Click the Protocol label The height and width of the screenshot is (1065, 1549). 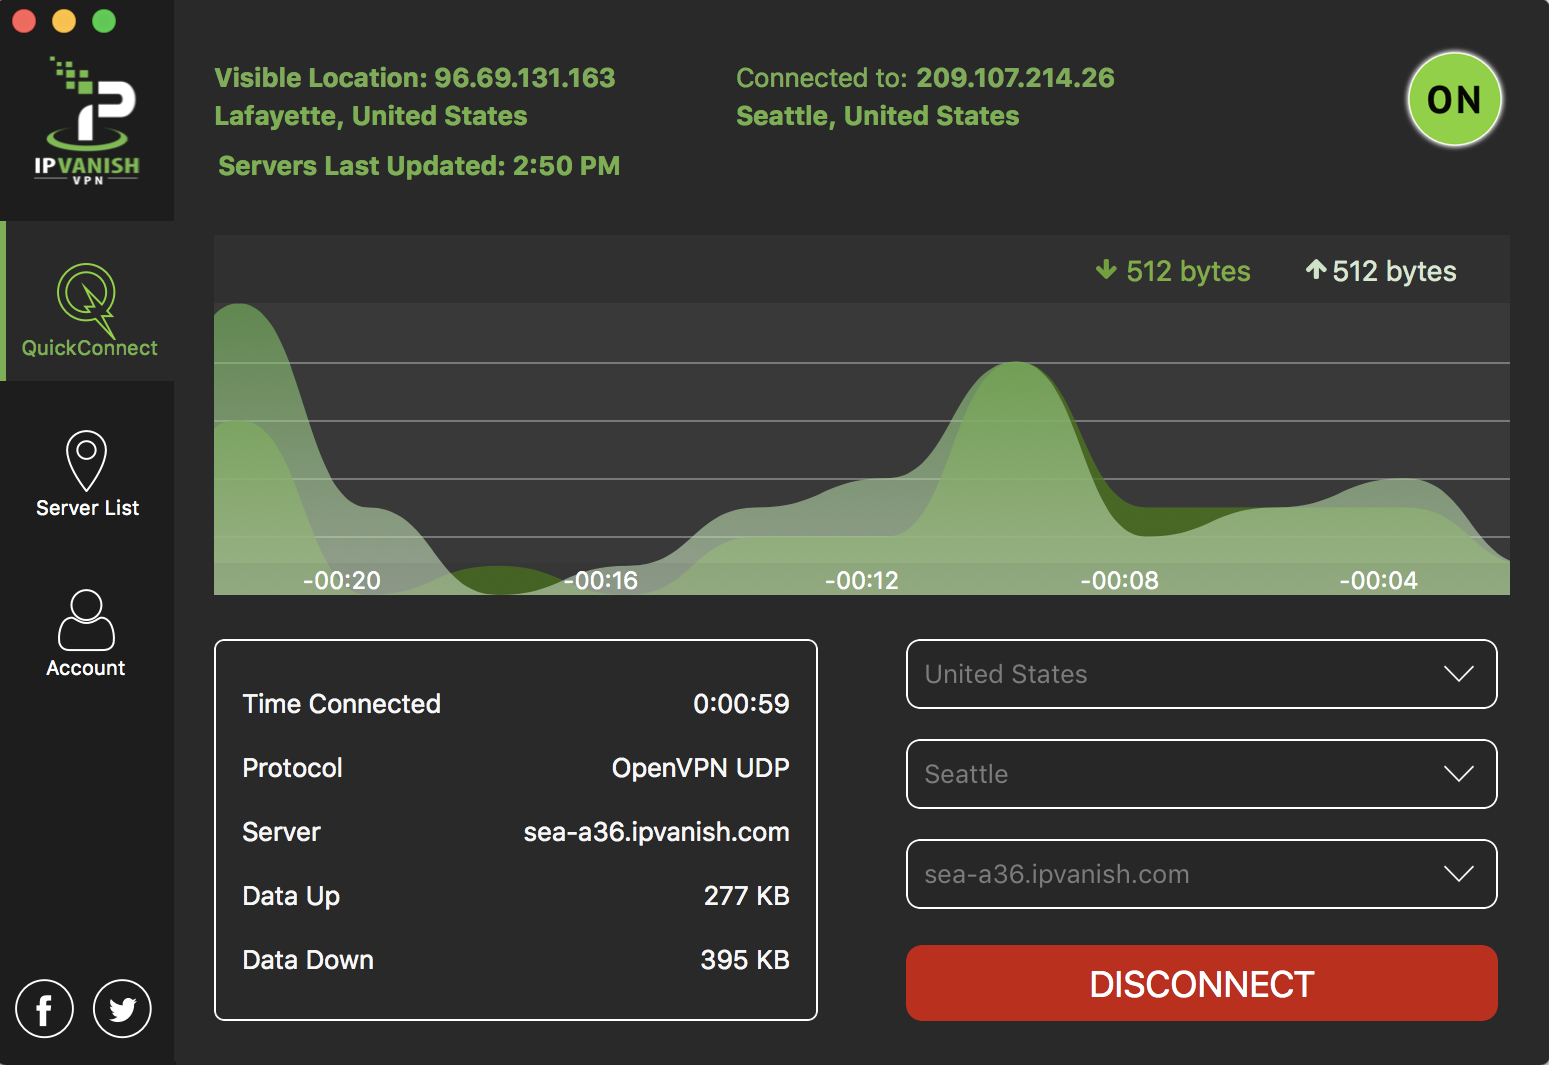[x=292, y=768]
